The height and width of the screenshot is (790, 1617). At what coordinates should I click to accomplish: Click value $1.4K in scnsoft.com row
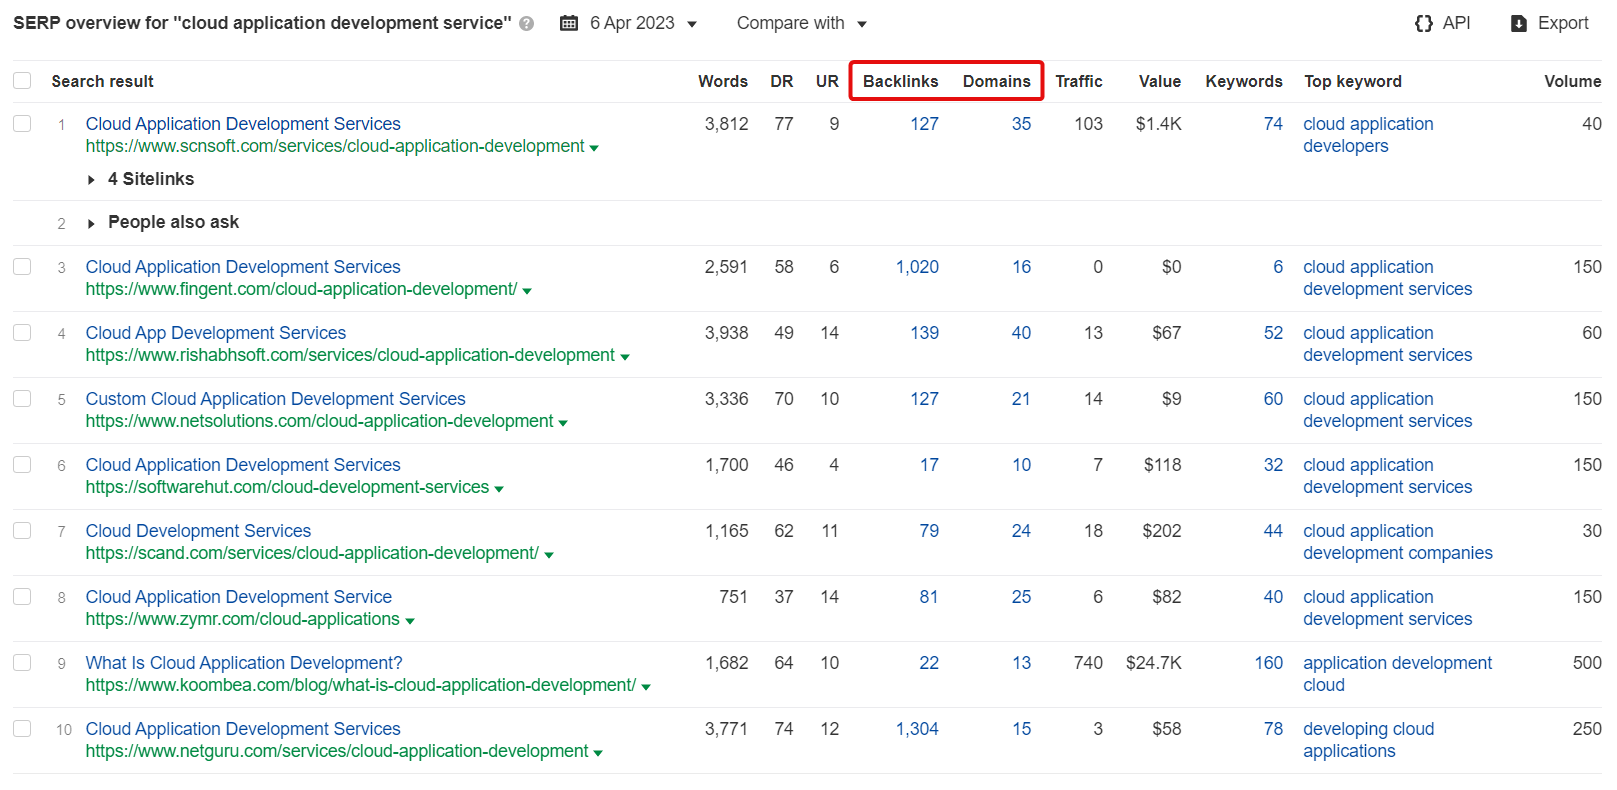1158,124
